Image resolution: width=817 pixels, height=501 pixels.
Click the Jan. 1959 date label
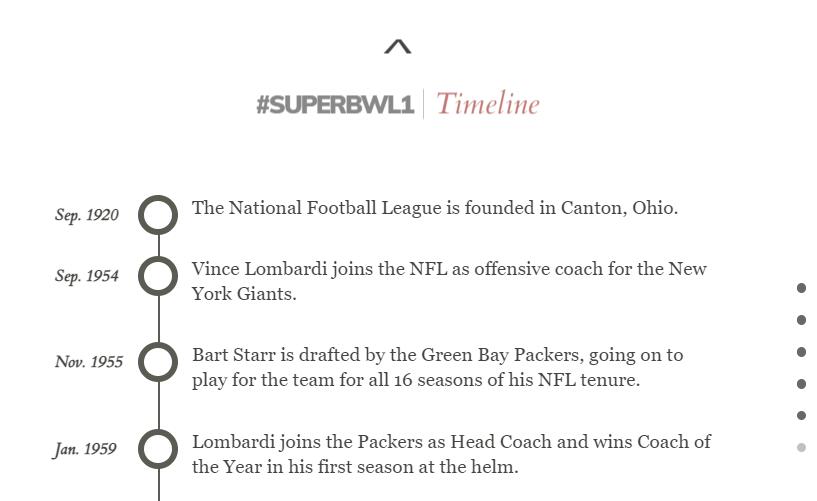[x=85, y=449]
